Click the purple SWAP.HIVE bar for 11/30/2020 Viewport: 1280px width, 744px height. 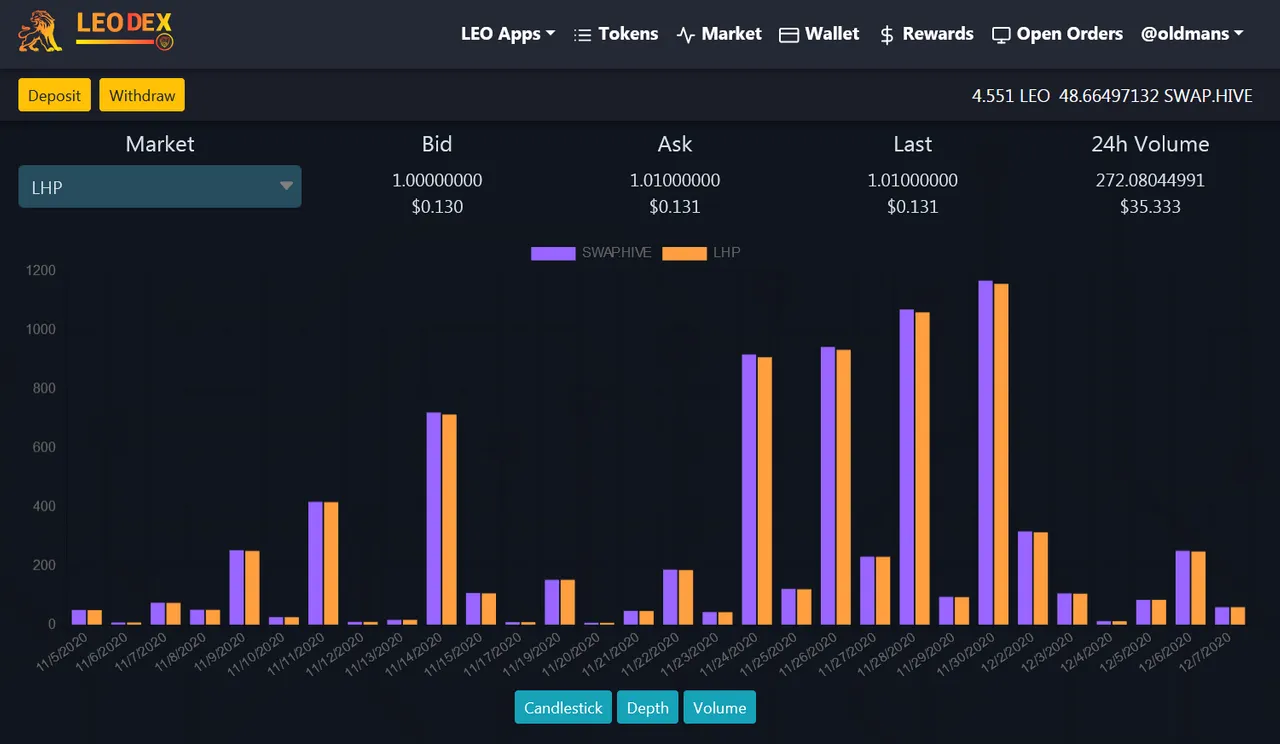[x=986, y=452]
